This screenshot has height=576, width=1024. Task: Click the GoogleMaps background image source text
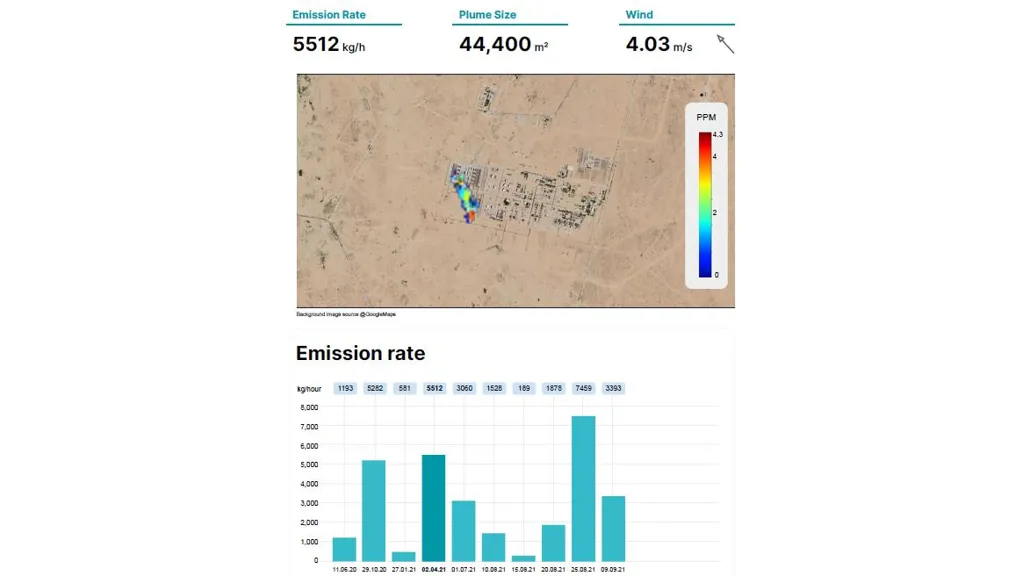click(346, 314)
